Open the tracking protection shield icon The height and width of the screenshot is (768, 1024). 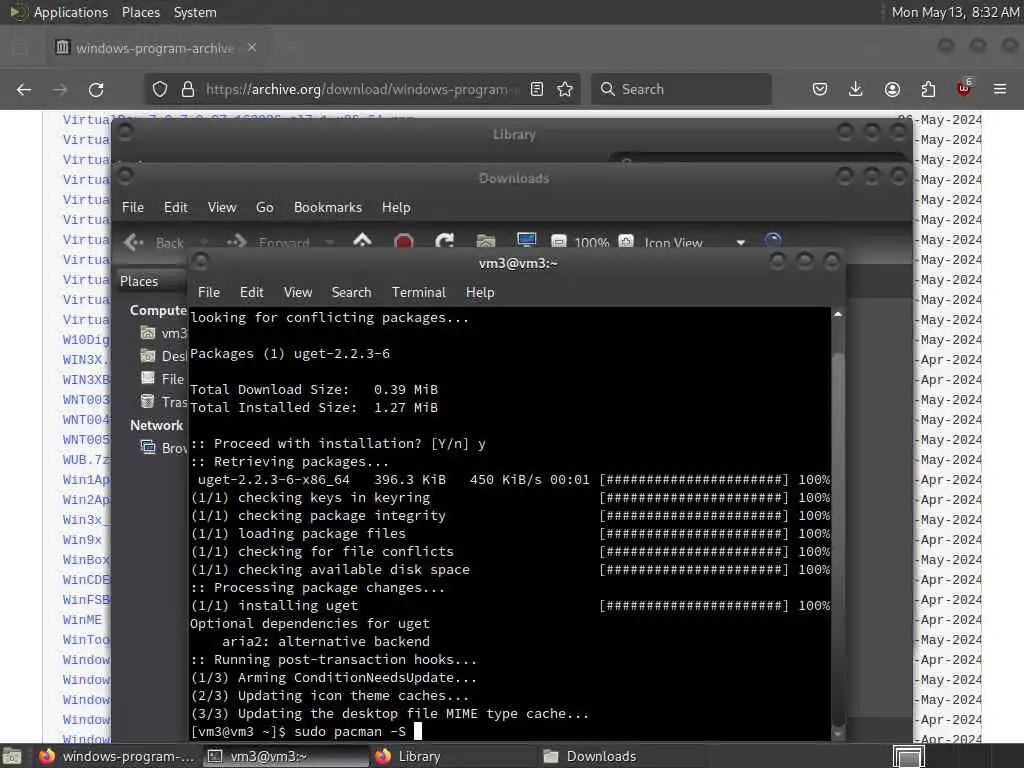160,89
